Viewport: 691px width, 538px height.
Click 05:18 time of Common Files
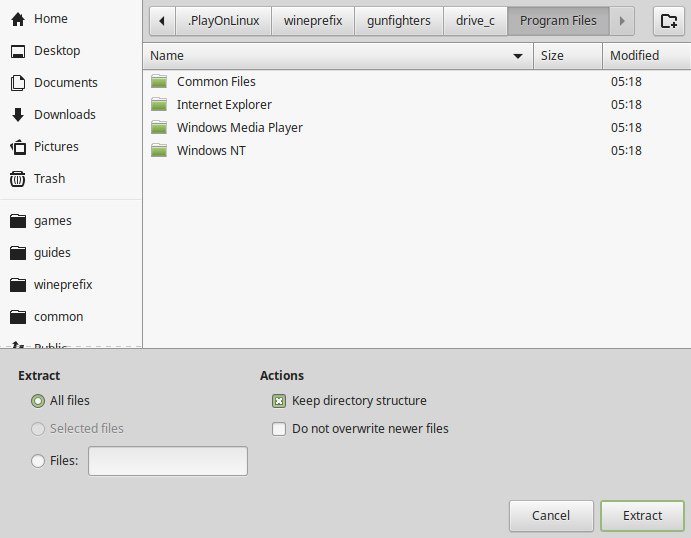point(626,82)
